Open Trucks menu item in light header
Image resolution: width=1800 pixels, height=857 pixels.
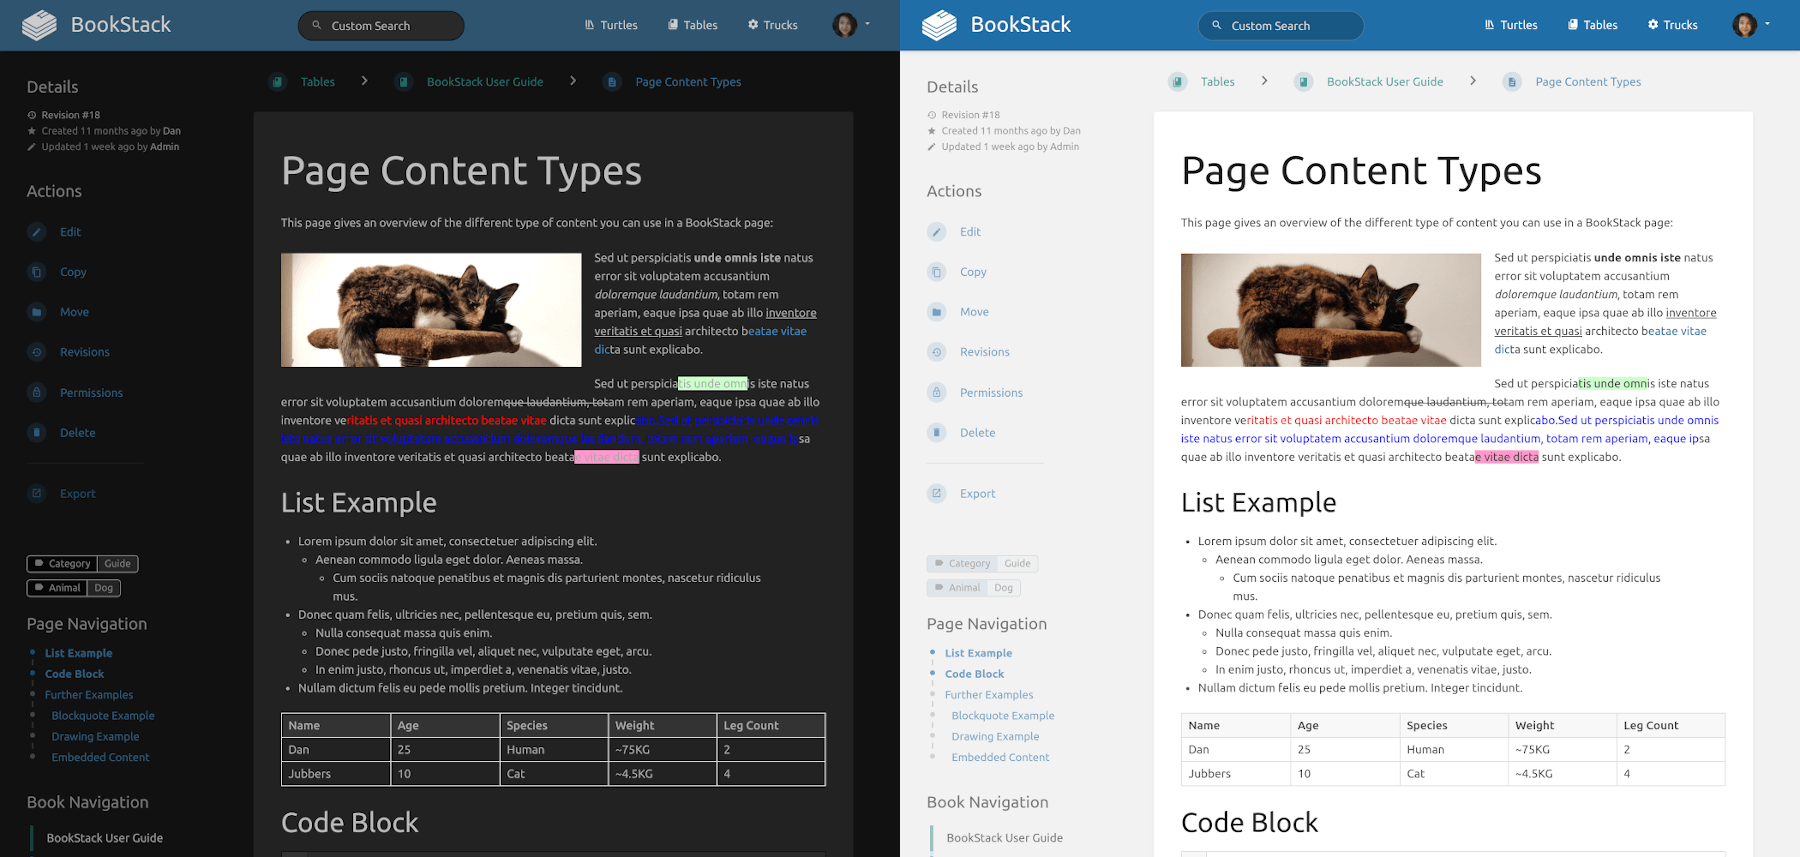click(x=1672, y=25)
